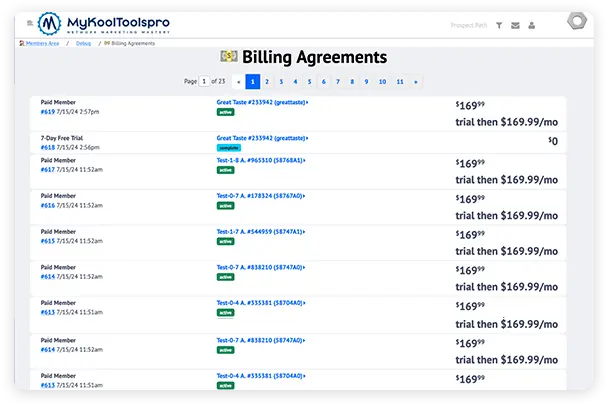Open the mail envelope icon
The width and height of the screenshot is (608, 403).
(515, 25)
